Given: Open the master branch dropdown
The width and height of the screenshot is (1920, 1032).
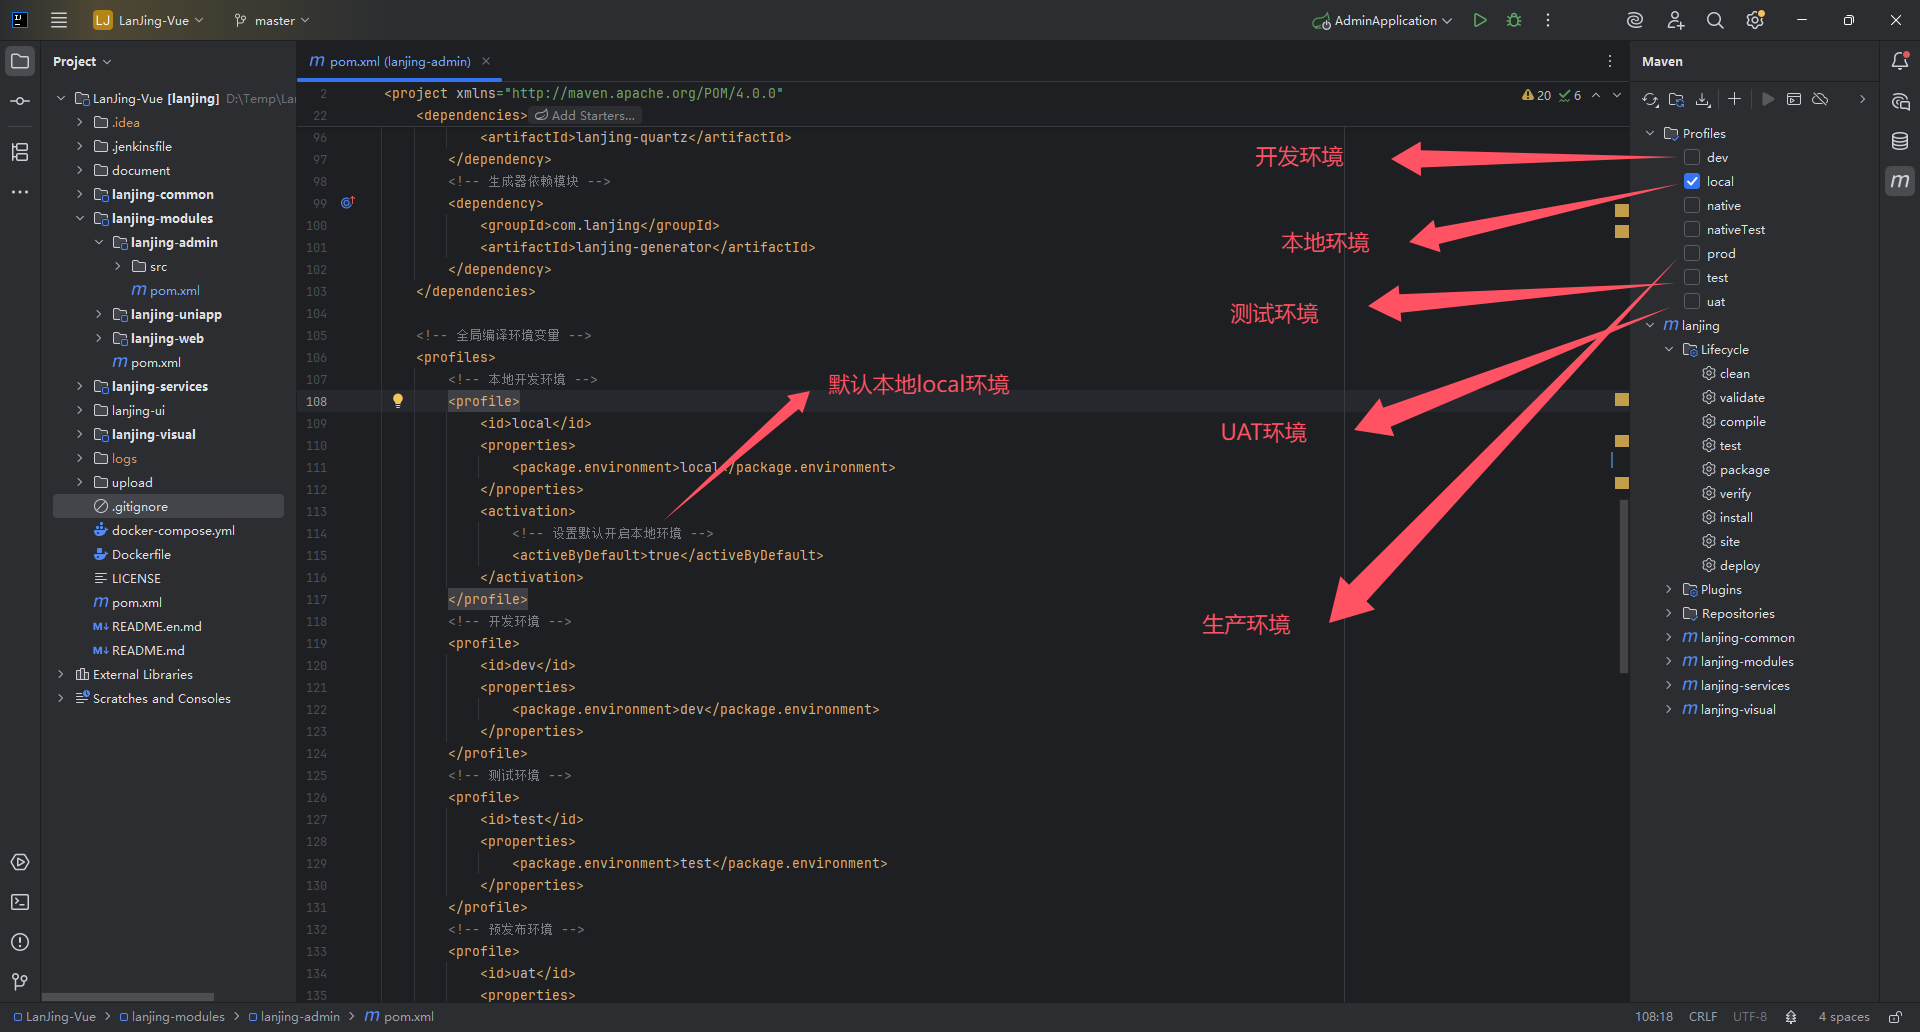Looking at the screenshot, I should click(x=272, y=20).
